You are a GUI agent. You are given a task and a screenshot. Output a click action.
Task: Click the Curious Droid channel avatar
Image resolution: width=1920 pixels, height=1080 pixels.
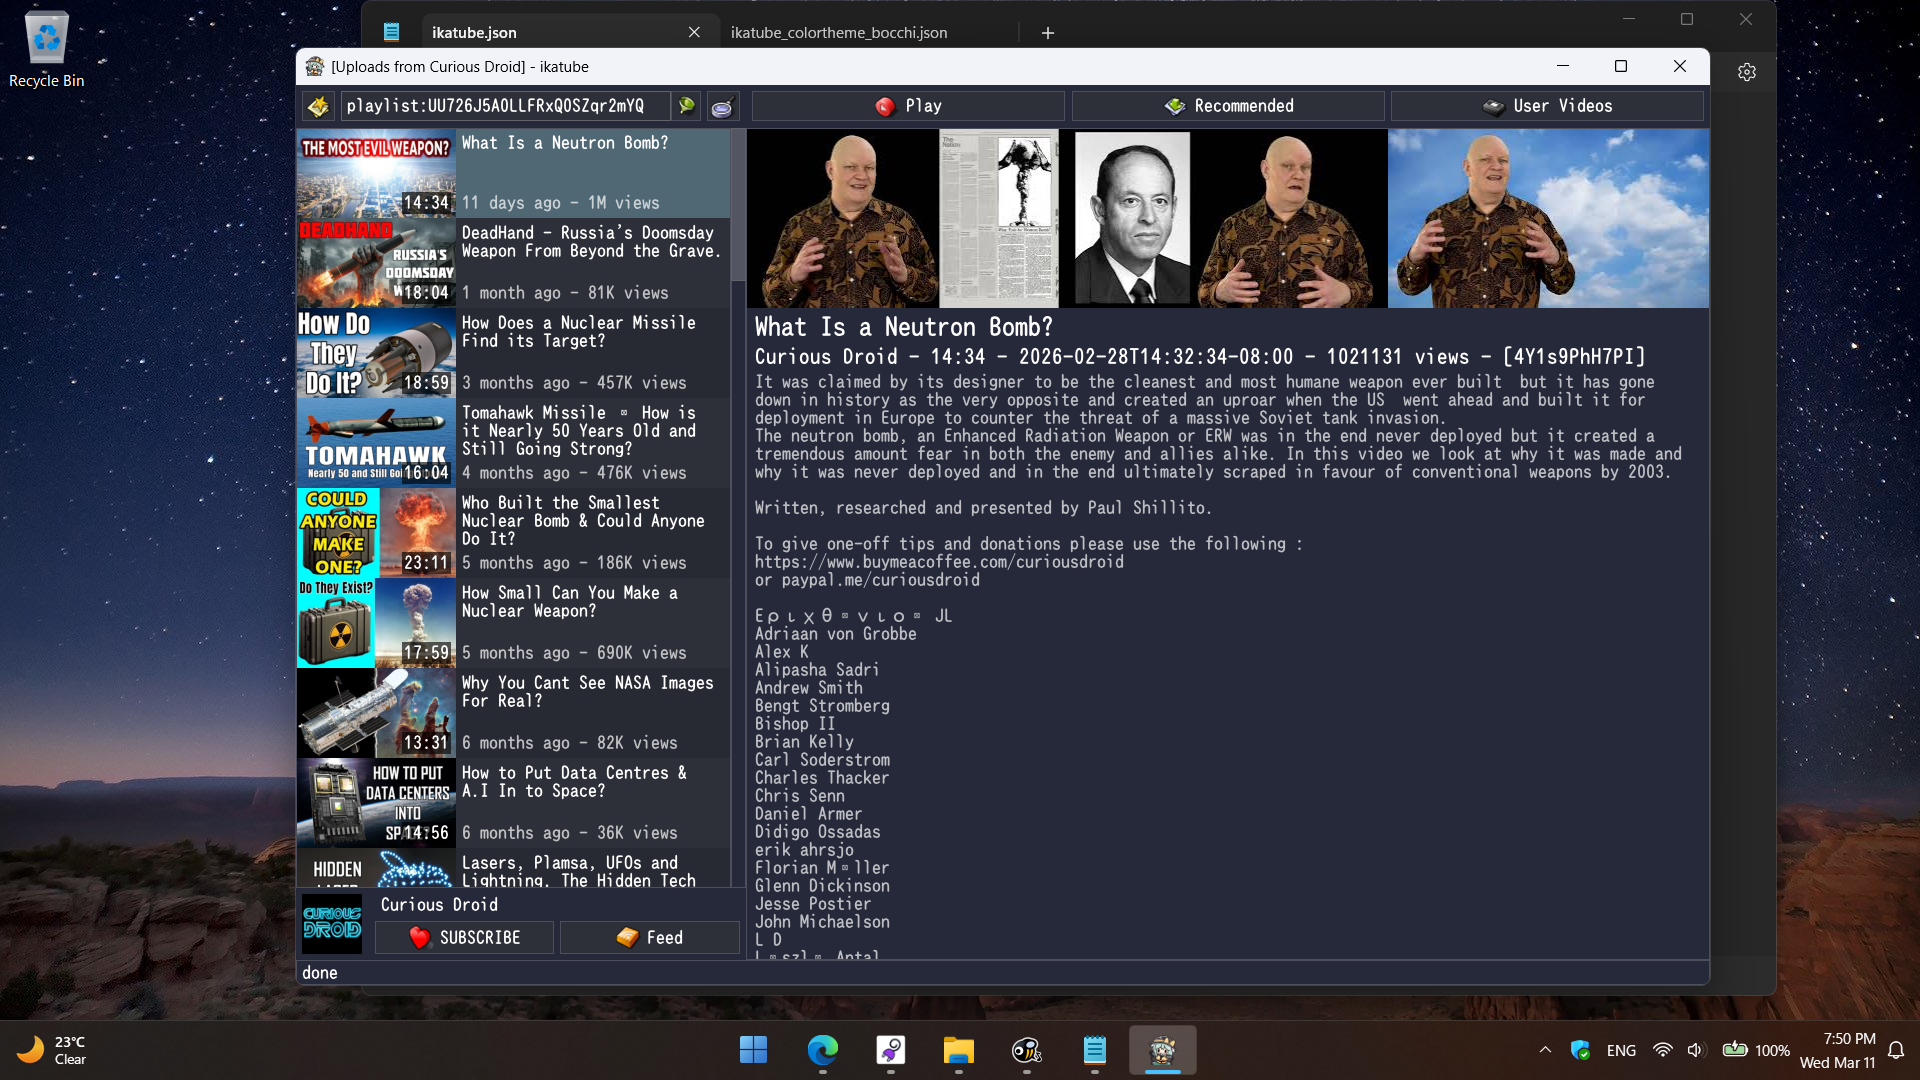(x=332, y=922)
